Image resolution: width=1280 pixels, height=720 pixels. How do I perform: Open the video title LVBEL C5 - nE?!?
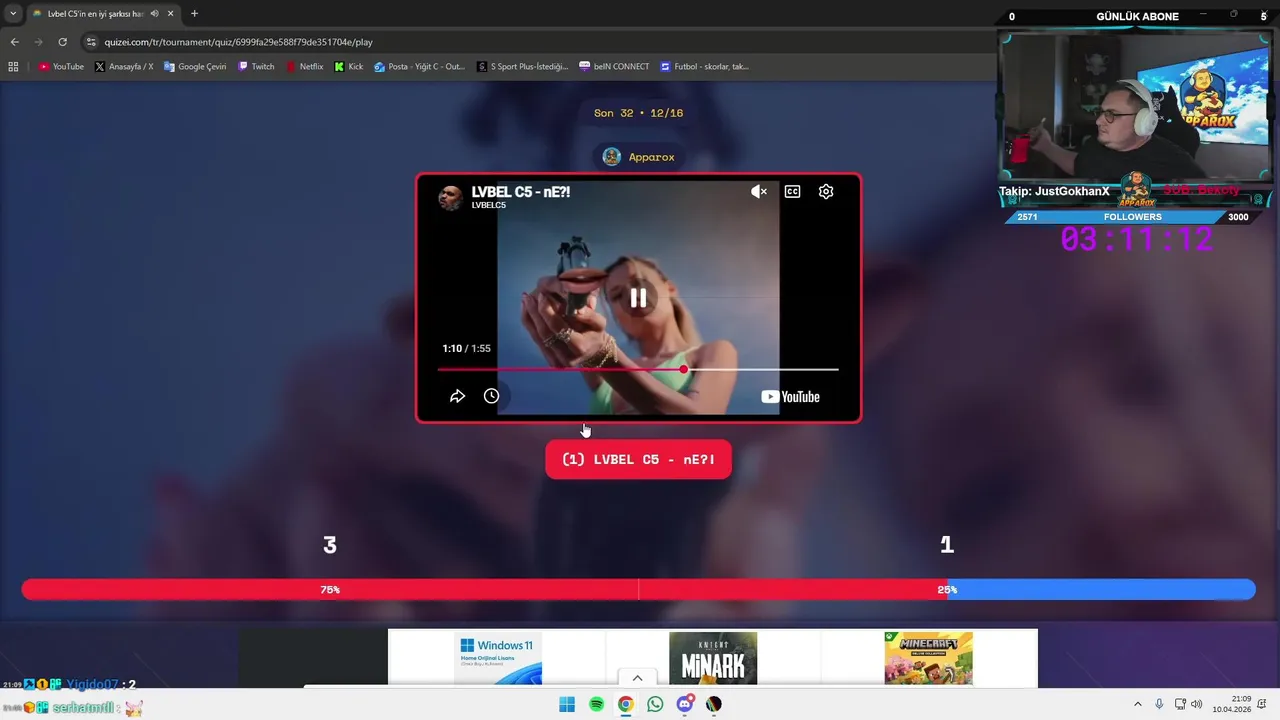[x=521, y=191]
